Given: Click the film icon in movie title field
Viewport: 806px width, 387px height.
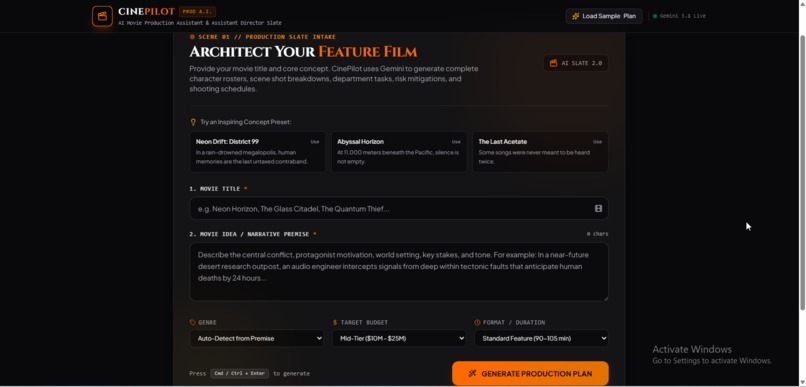Looking at the screenshot, I should pos(598,209).
